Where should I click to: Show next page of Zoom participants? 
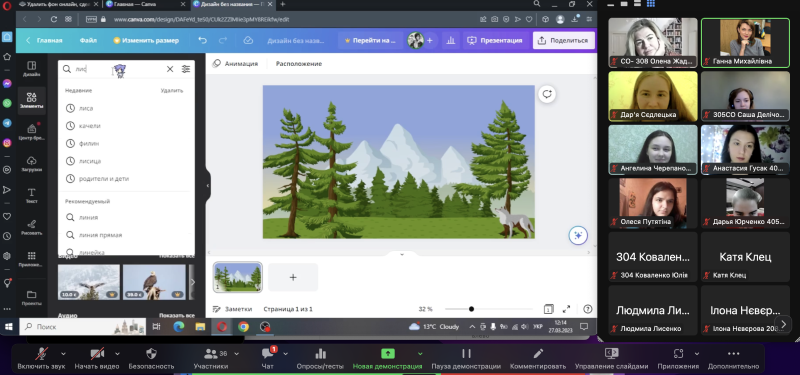(784, 323)
